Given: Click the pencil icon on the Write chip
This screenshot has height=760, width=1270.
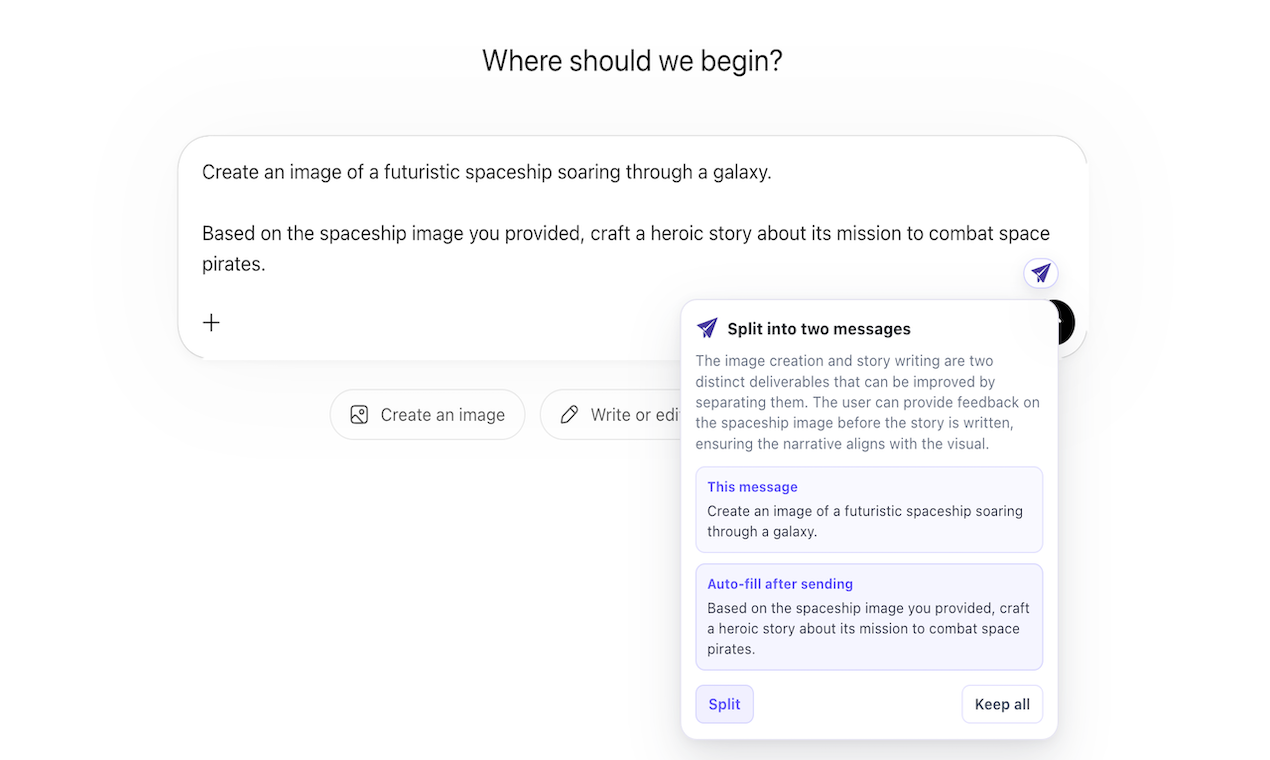Looking at the screenshot, I should [x=569, y=415].
